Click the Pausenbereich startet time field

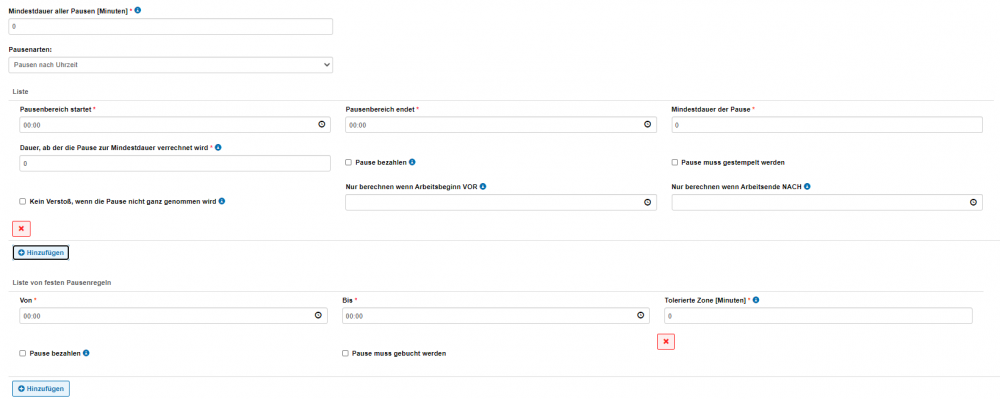175,125
